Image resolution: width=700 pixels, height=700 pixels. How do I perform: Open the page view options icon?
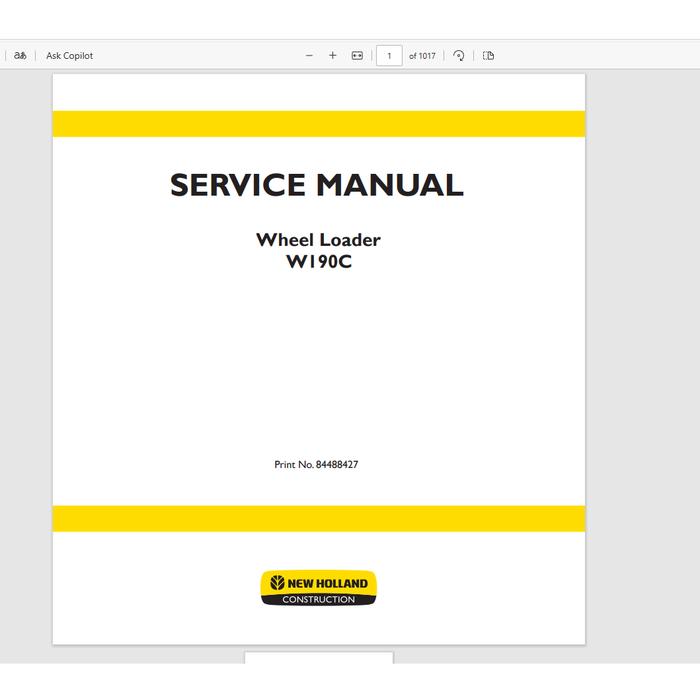(489, 56)
